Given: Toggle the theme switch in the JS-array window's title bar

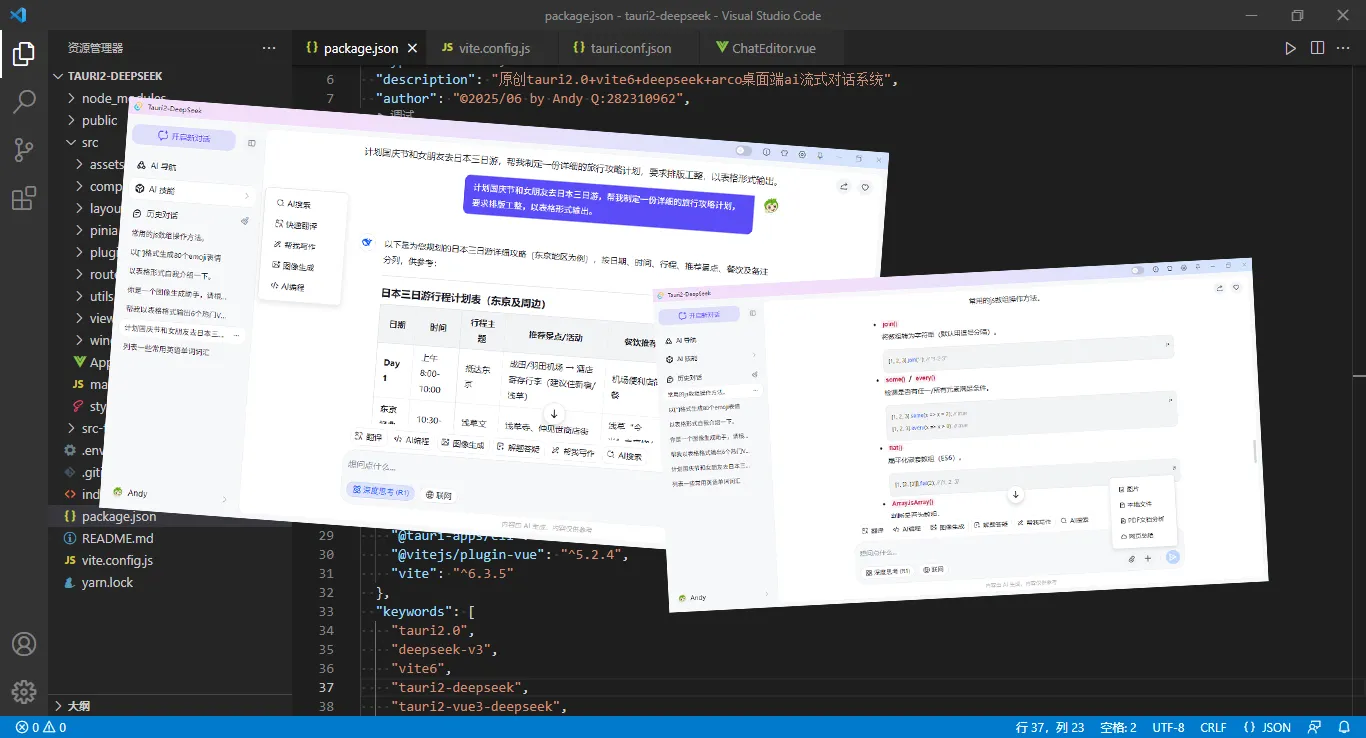Looking at the screenshot, I should tap(1136, 270).
